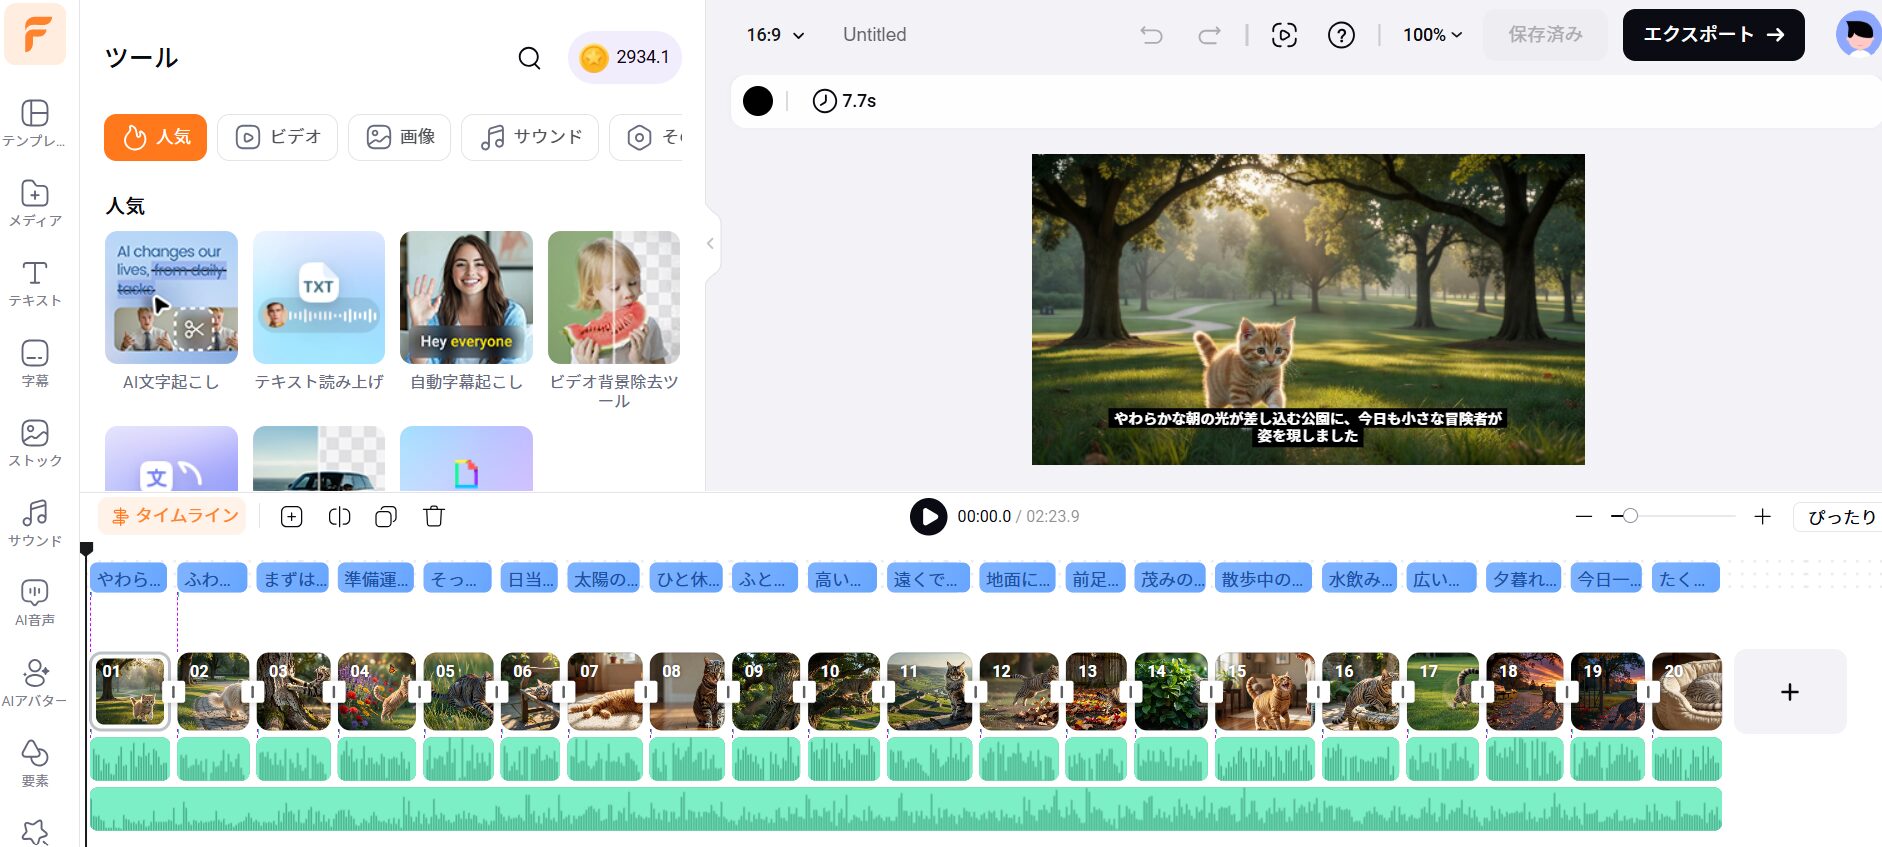The width and height of the screenshot is (1882, 847).
Task: Adjust the timeline zoom slider handle
Action: (1630, 516)
